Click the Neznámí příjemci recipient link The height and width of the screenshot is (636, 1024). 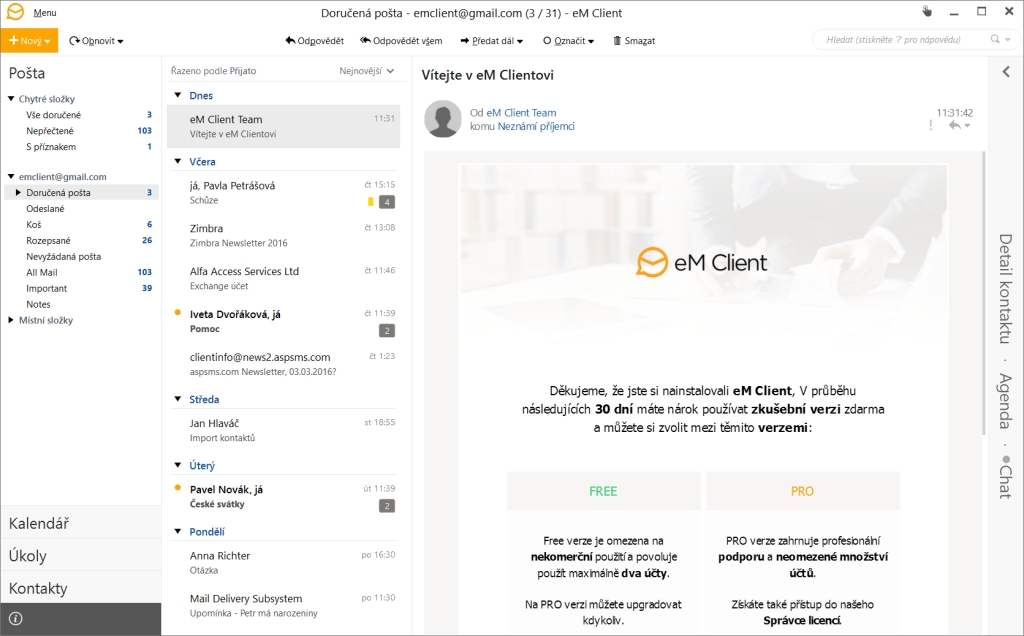tap(536, 127)
